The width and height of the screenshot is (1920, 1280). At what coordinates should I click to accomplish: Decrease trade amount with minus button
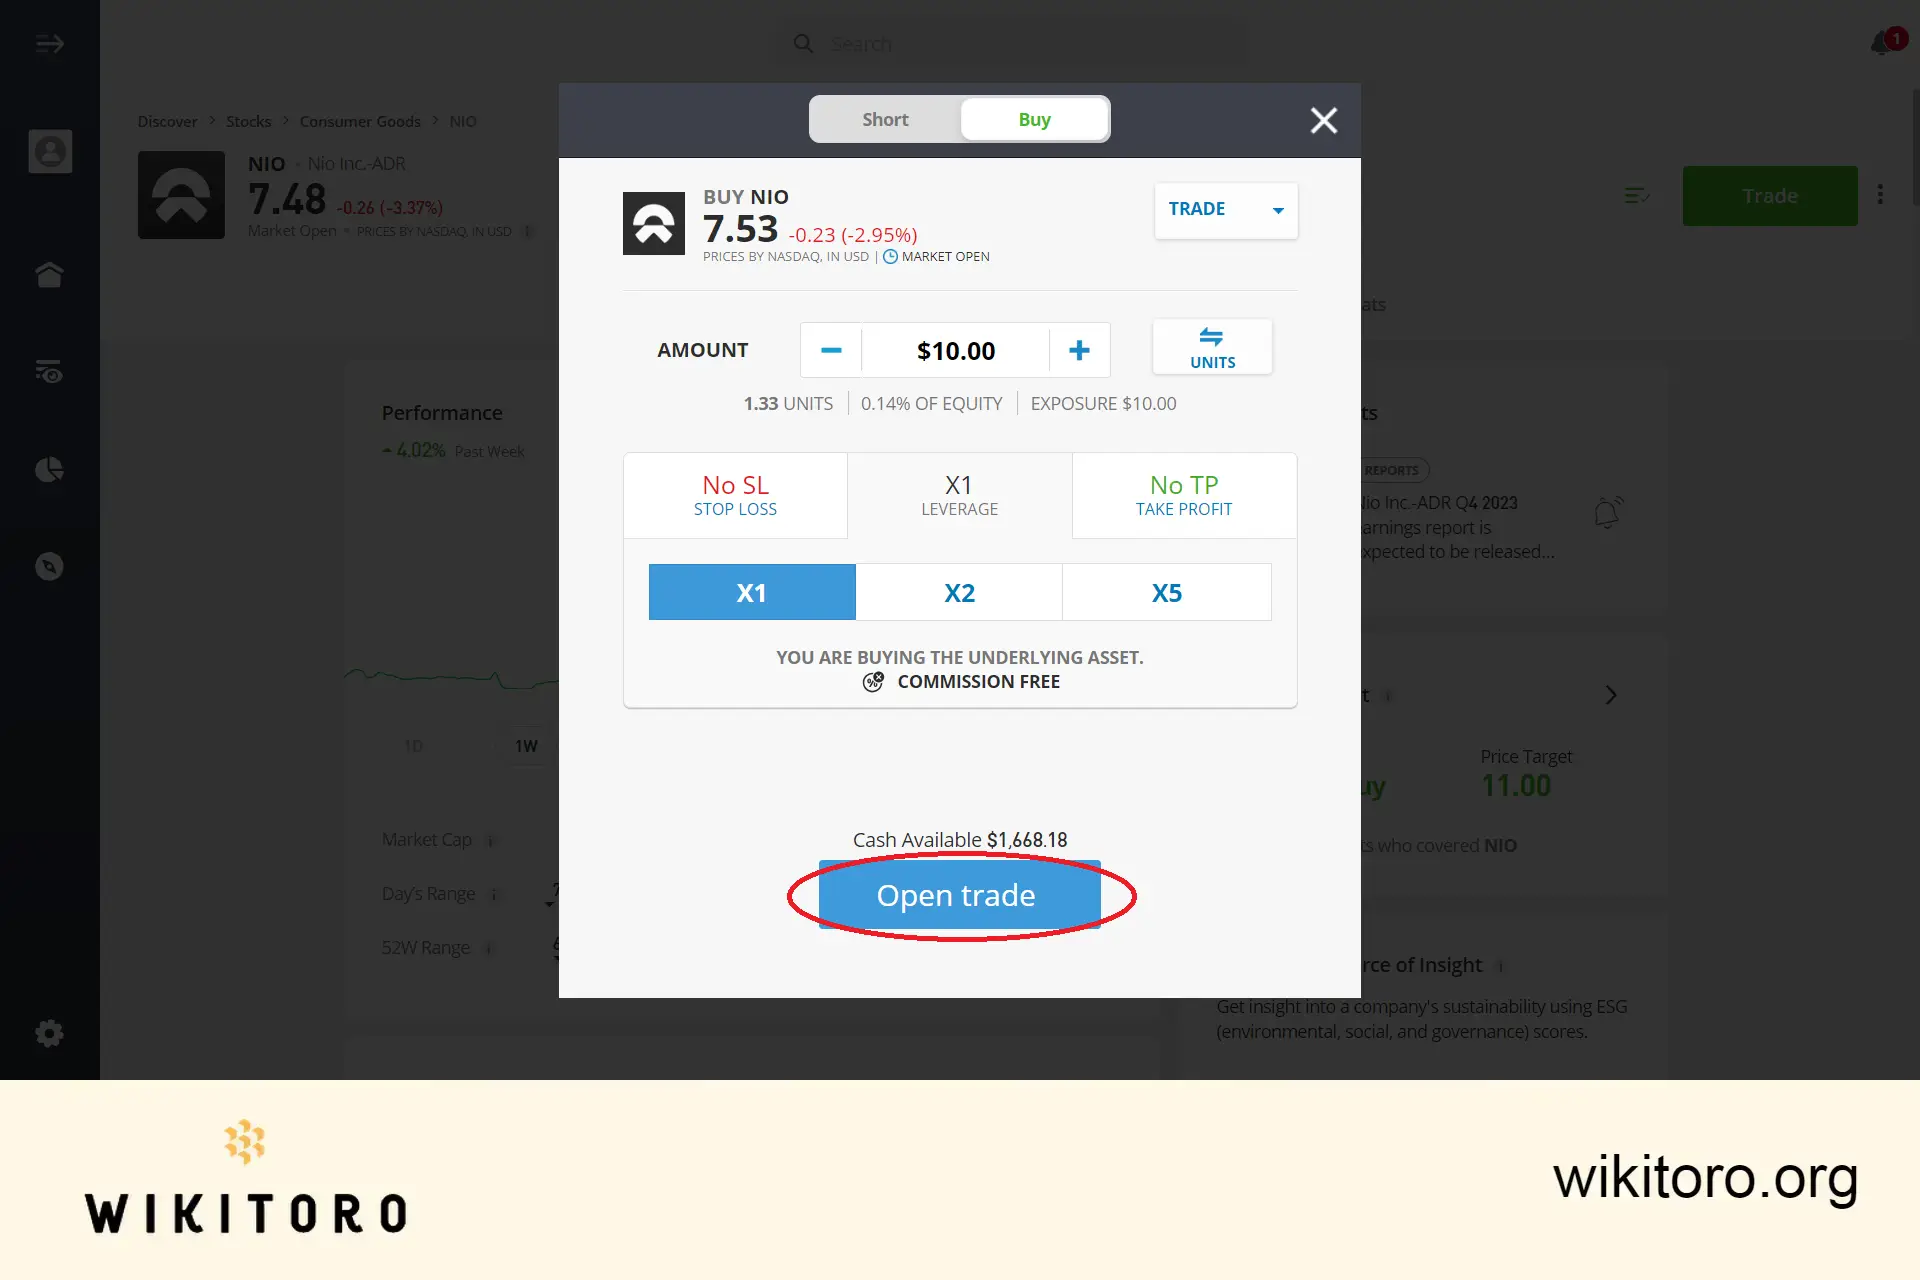coord(830,350)
